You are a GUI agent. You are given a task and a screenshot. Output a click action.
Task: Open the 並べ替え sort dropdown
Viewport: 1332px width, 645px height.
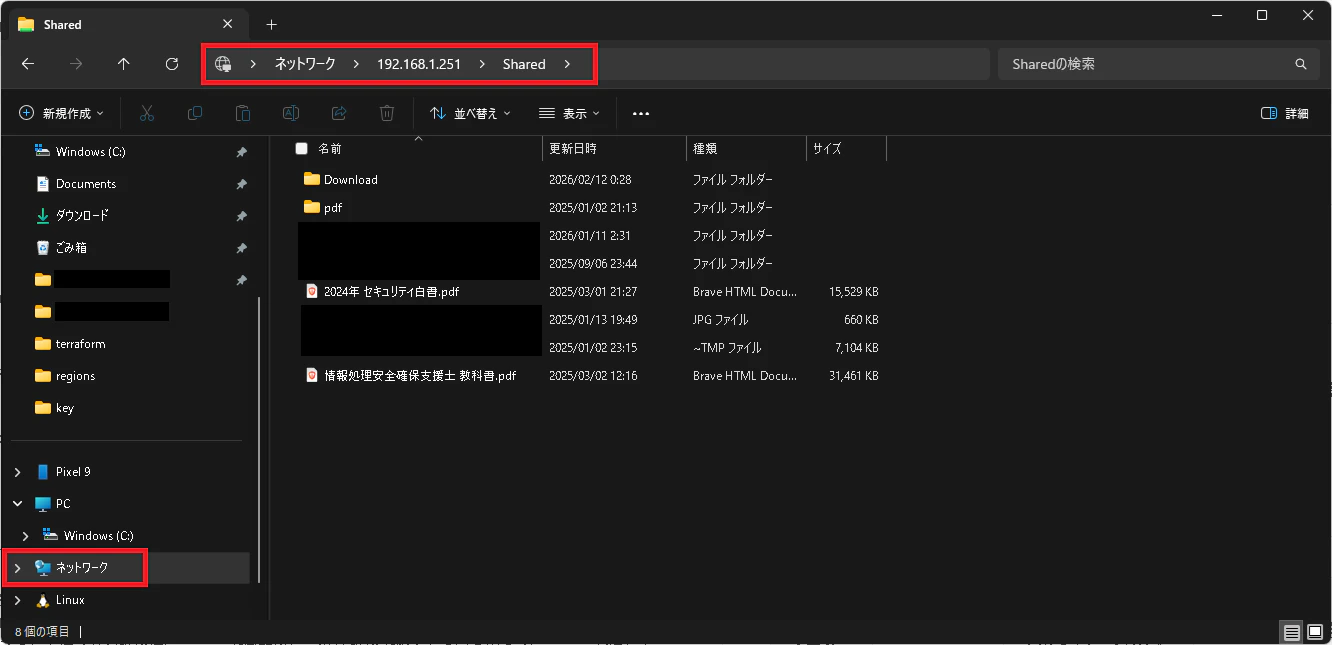point(470,113)
